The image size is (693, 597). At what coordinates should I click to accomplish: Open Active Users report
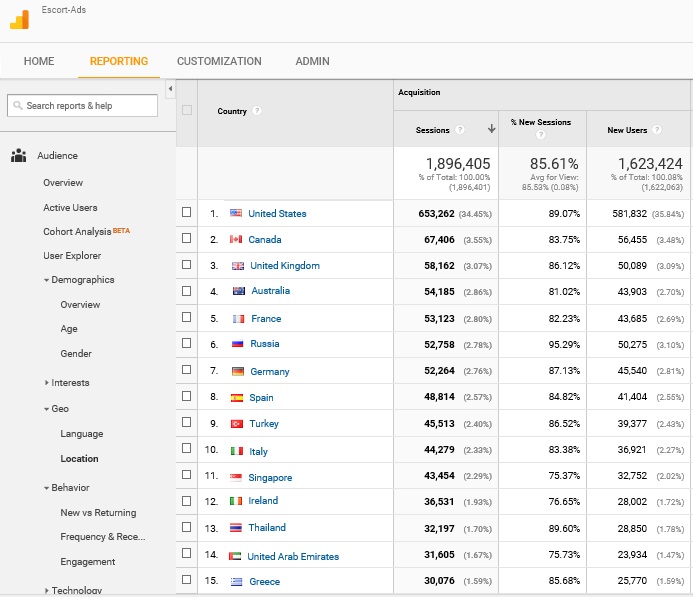(70, 207)
